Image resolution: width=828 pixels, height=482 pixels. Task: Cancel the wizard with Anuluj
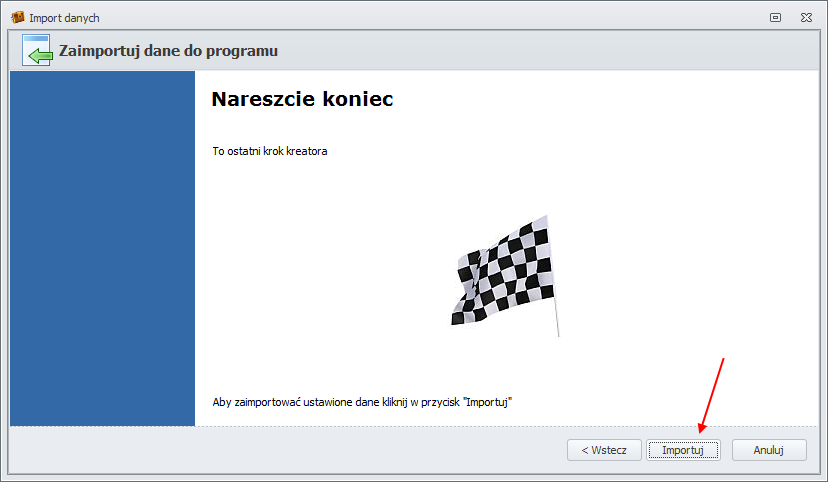tap(768, 450)
